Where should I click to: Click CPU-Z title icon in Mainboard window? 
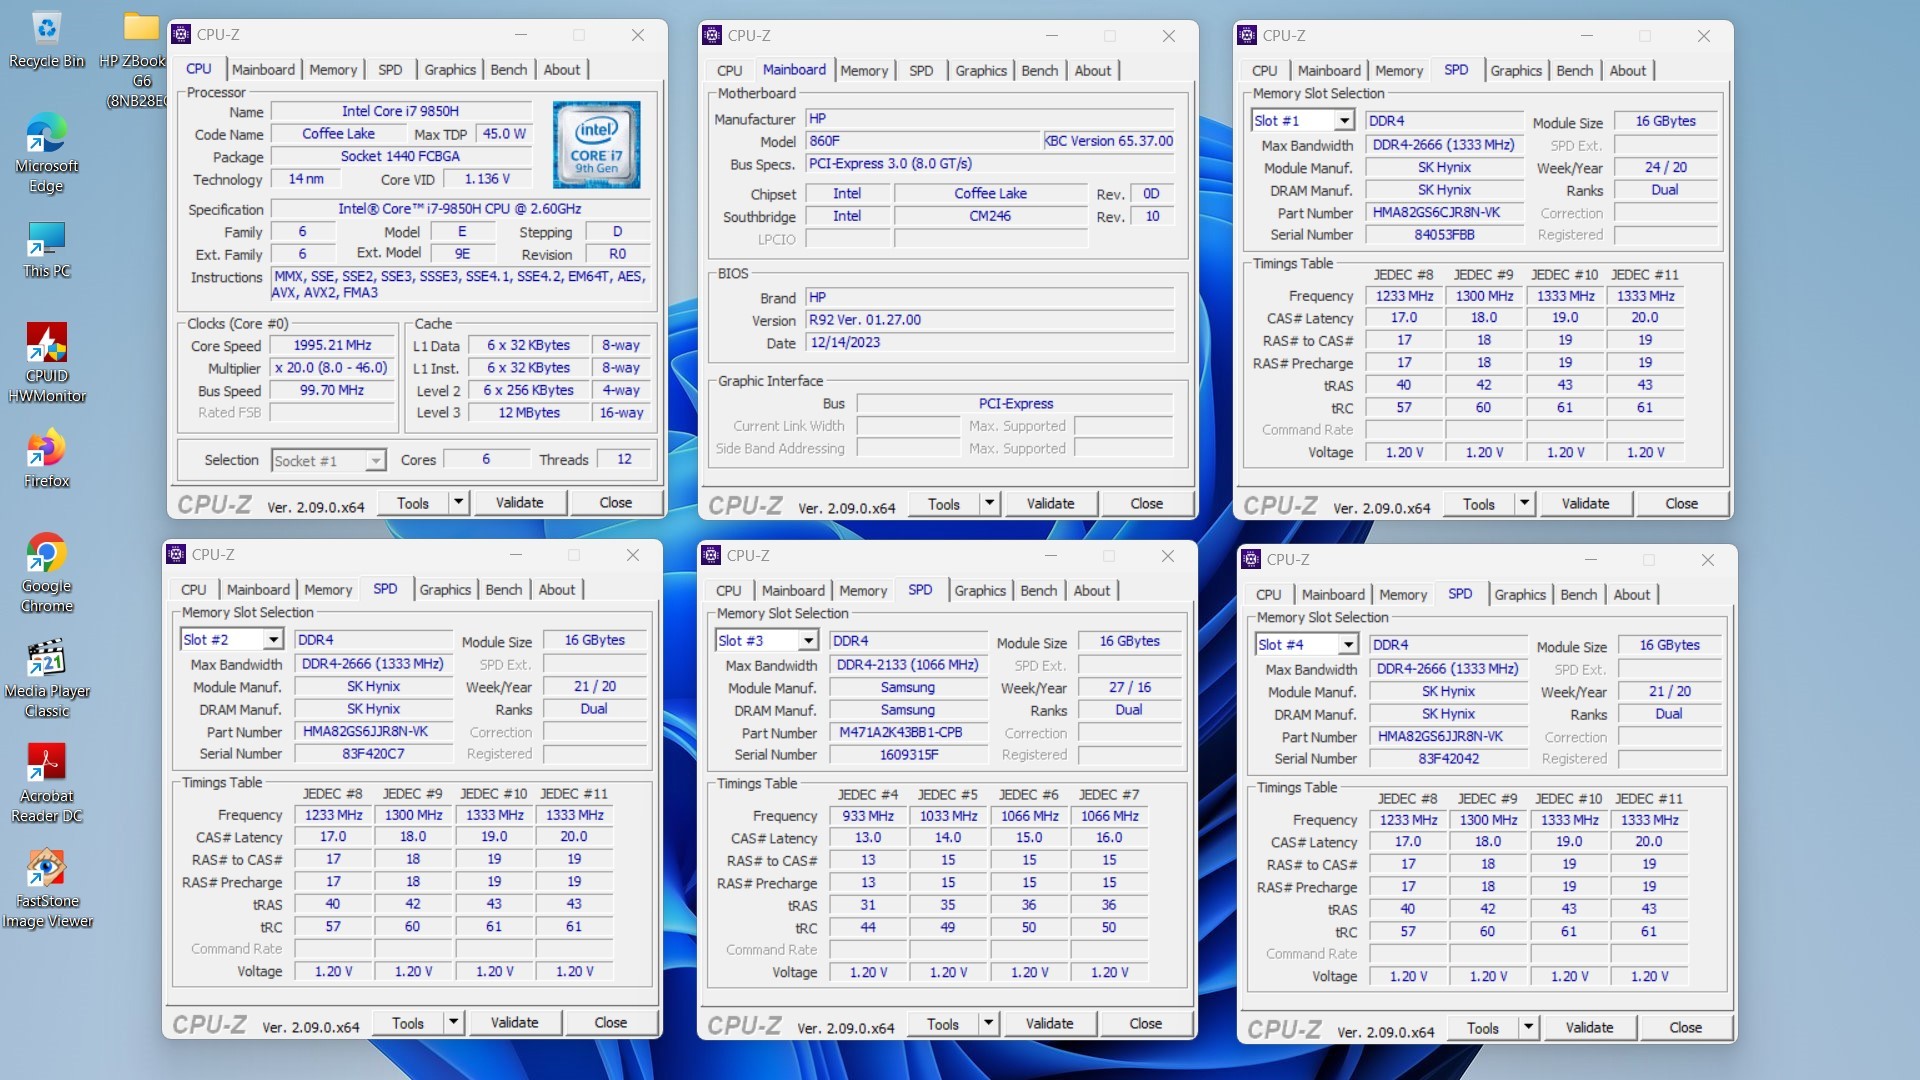[712, 36]
